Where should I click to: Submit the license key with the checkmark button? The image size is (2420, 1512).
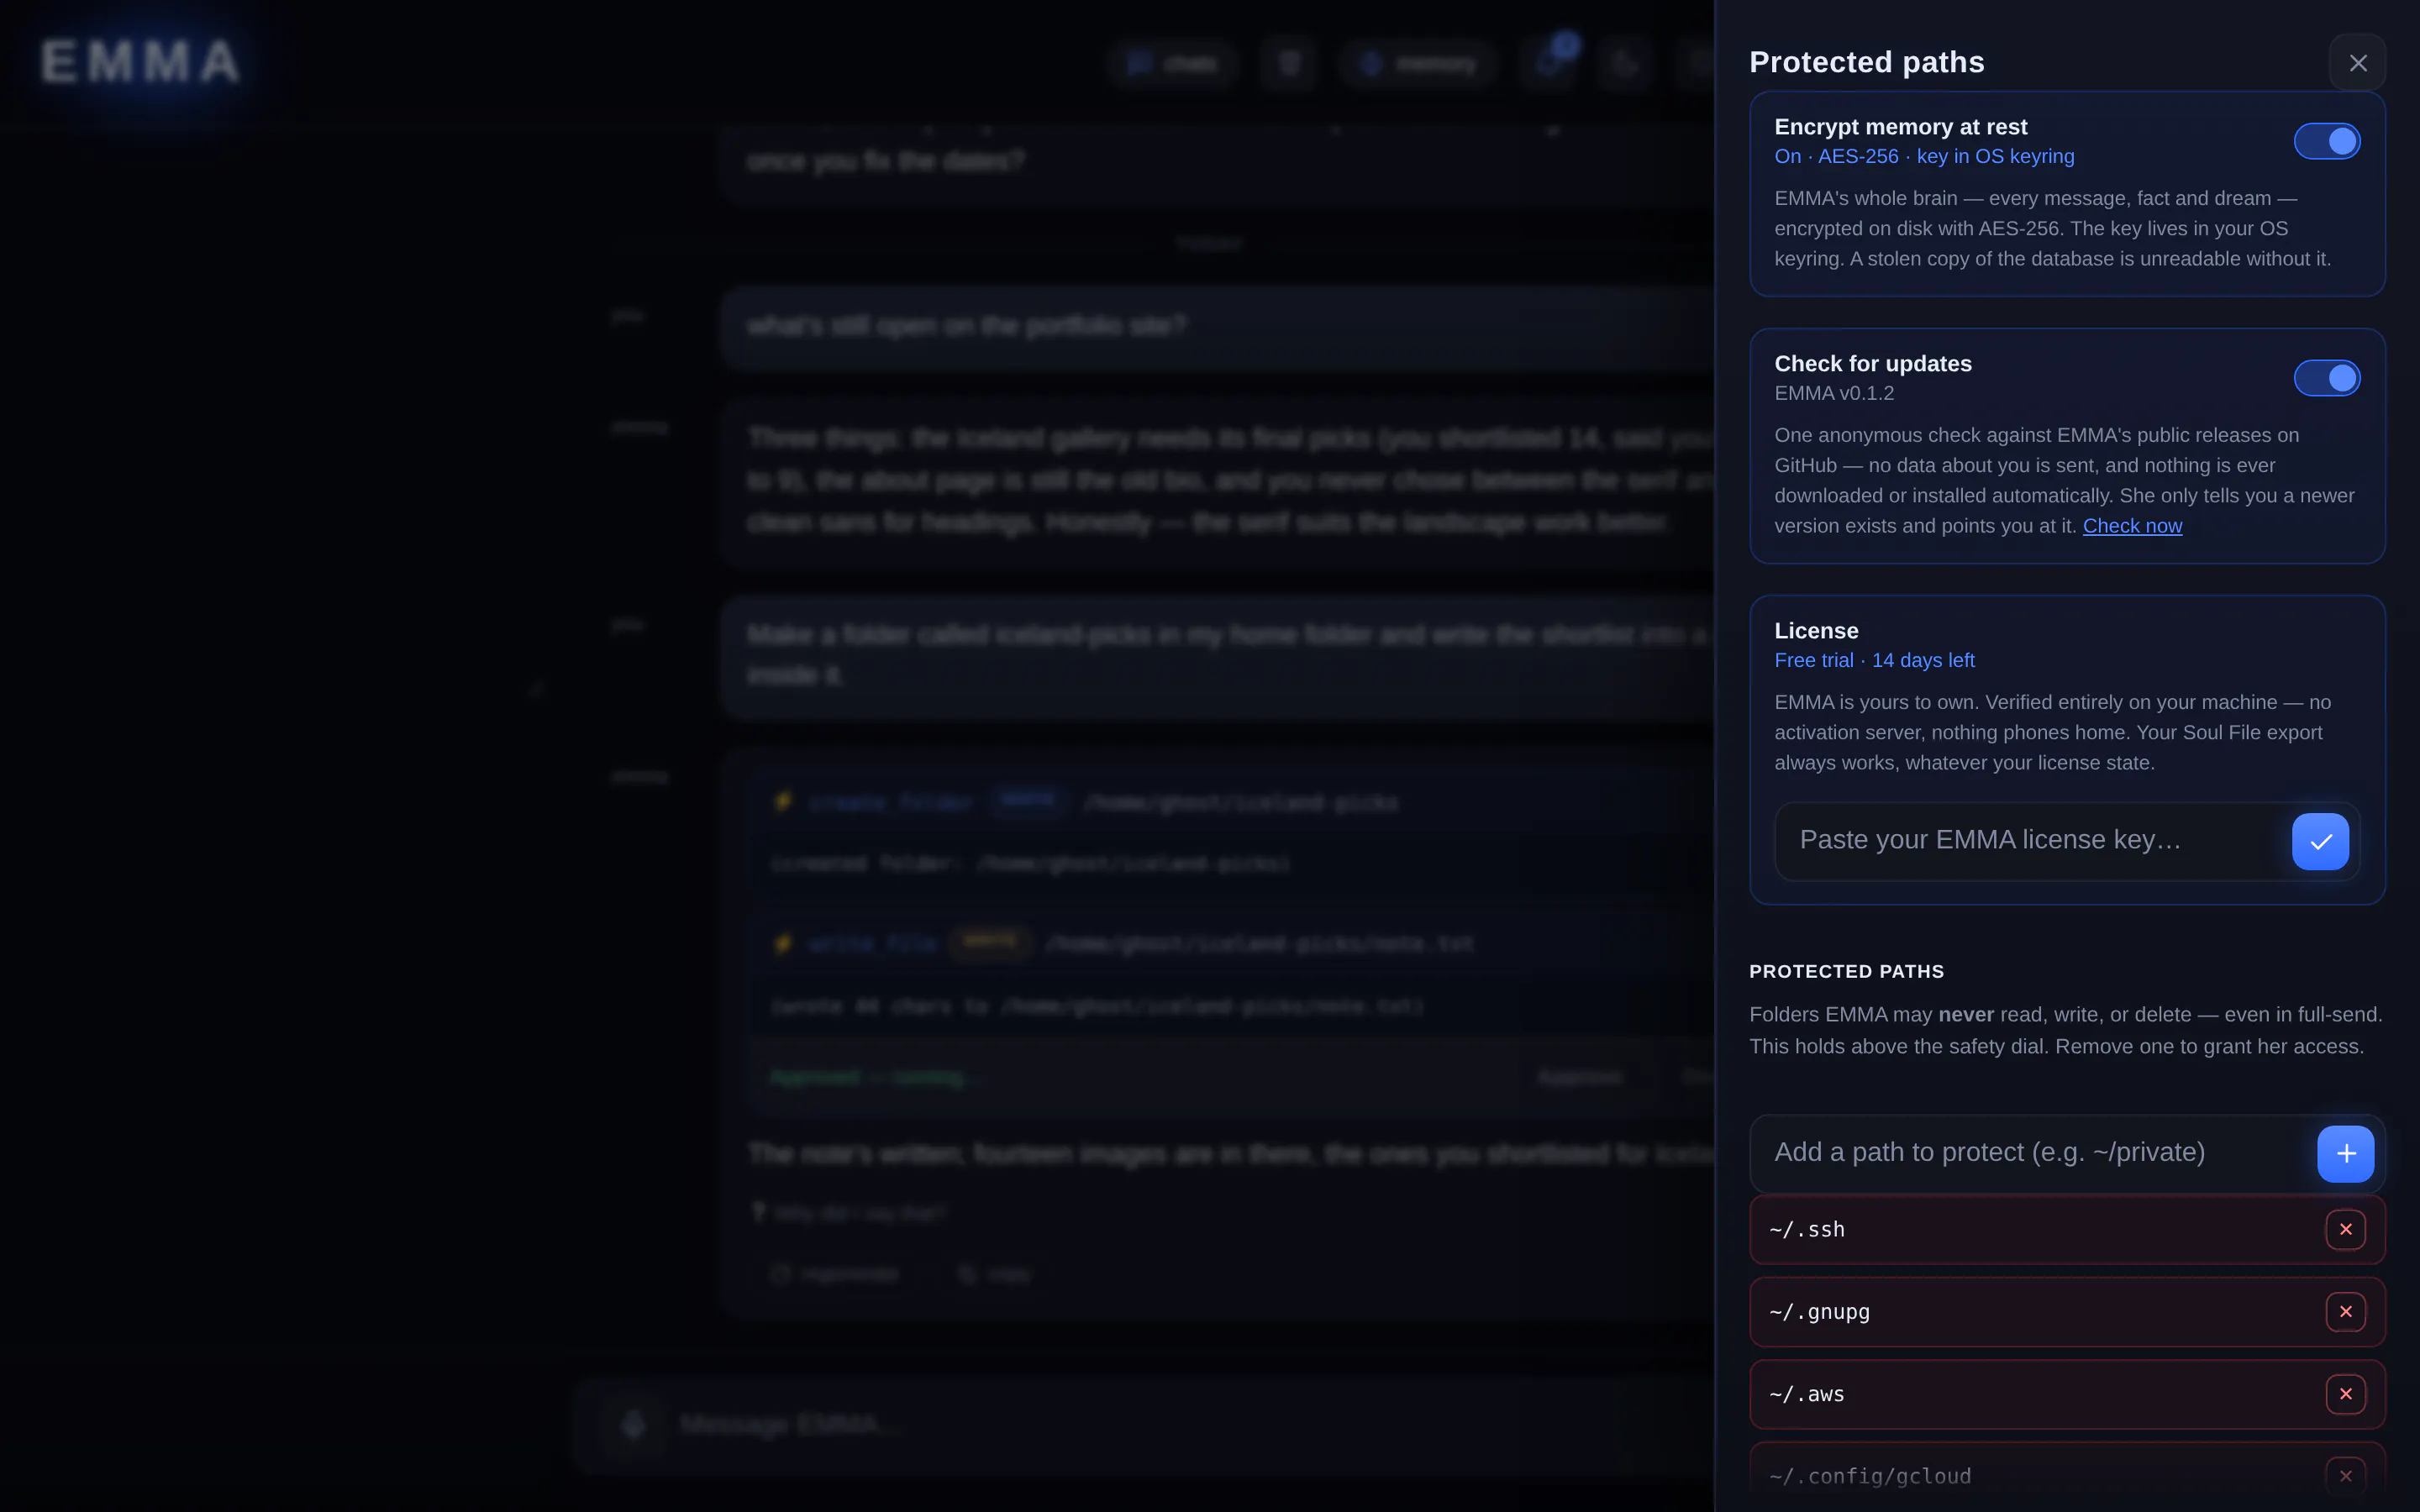(x=2320, y=841)
